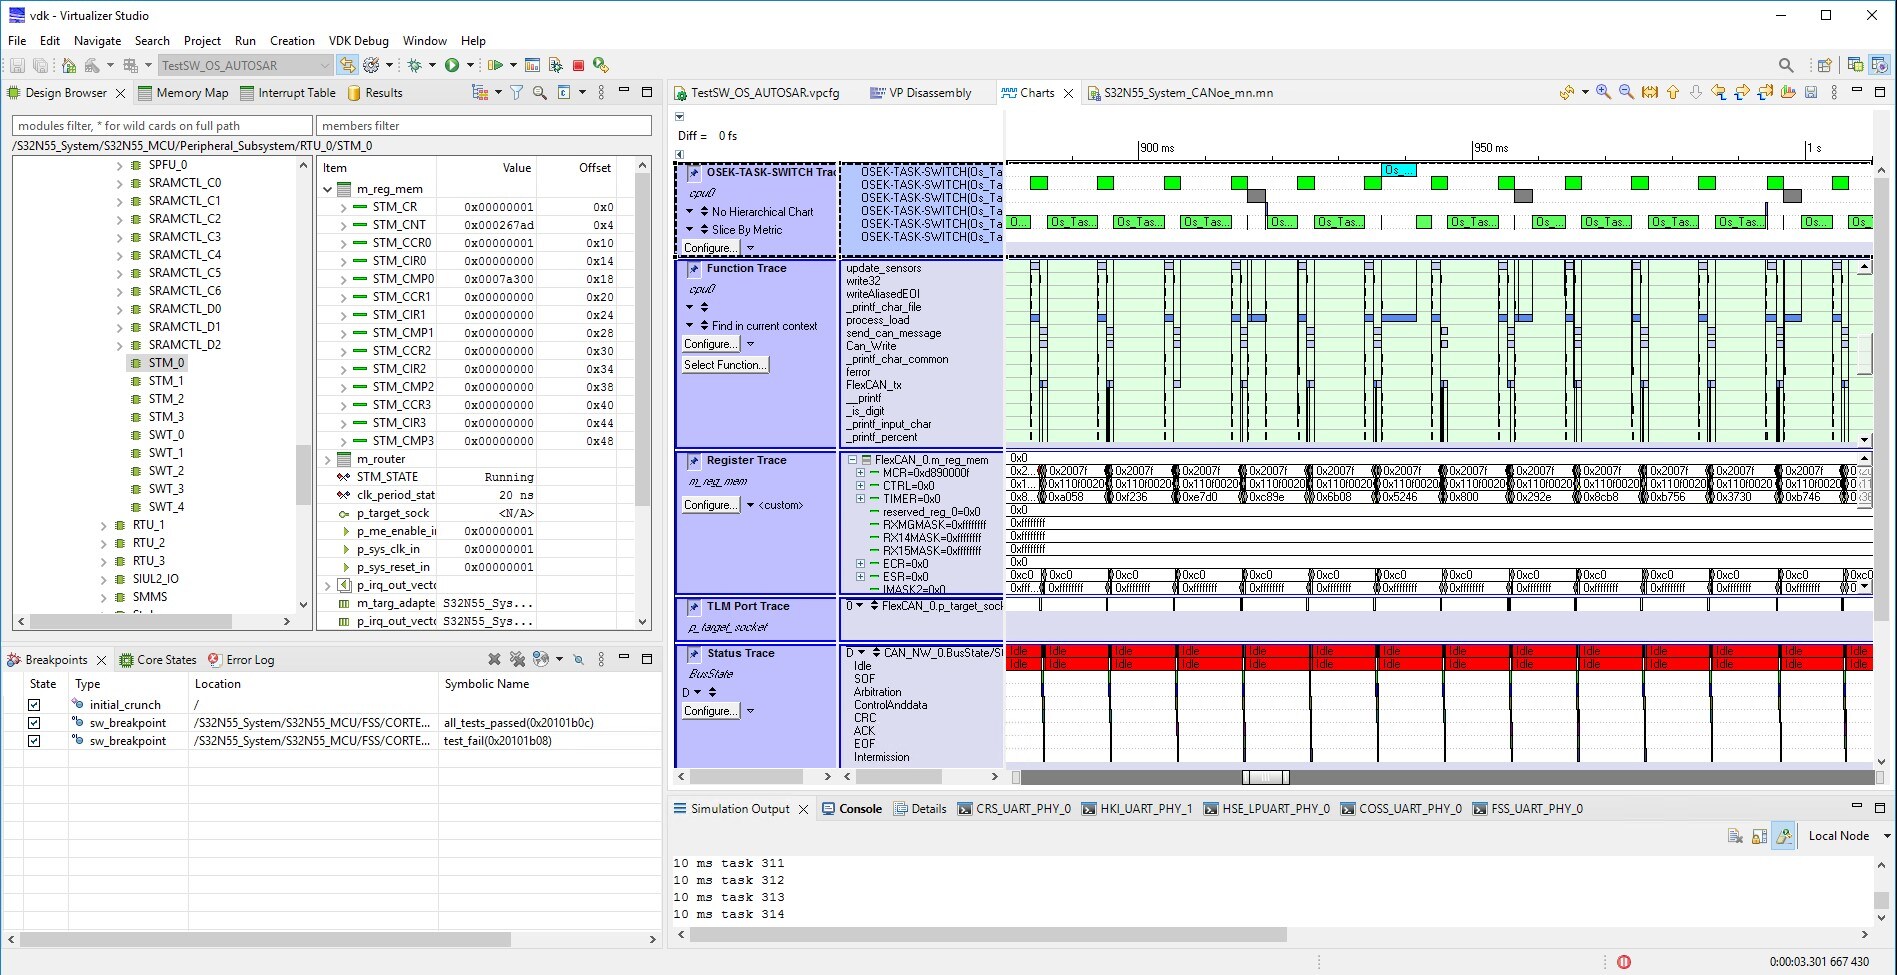Screen dimensions: 1897x975
Task: Click the Charts horizontal timeline scrollbar thumb
Action: click(1265, 777)
